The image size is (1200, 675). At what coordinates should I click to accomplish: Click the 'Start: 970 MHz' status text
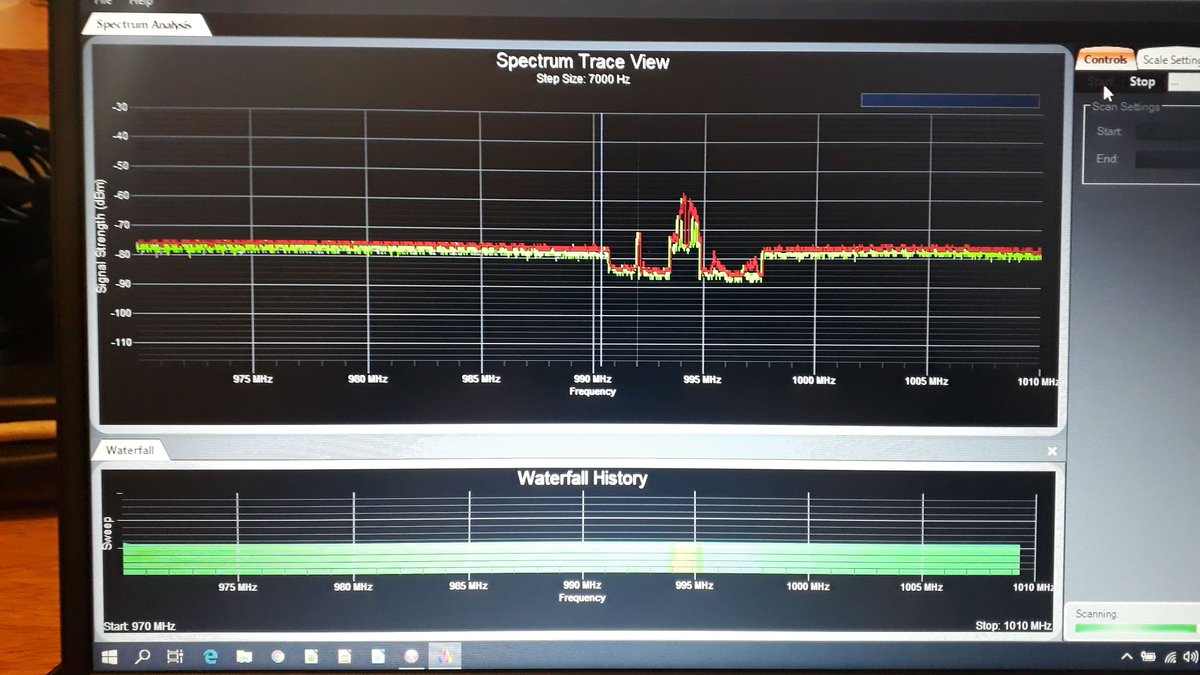point(139,627)
